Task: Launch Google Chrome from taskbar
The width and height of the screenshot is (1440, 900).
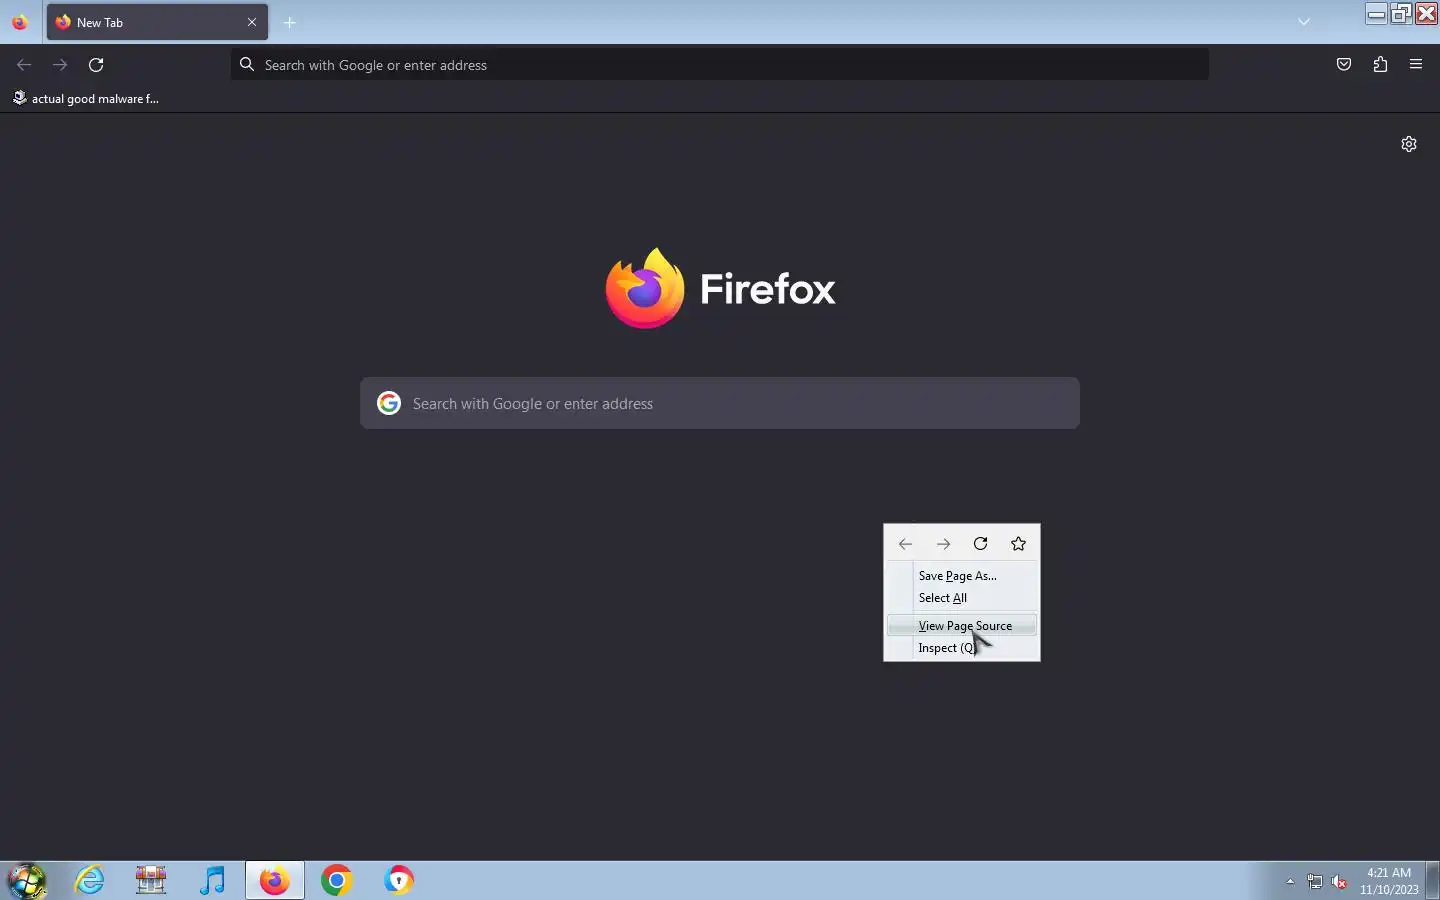Action: 337,881
